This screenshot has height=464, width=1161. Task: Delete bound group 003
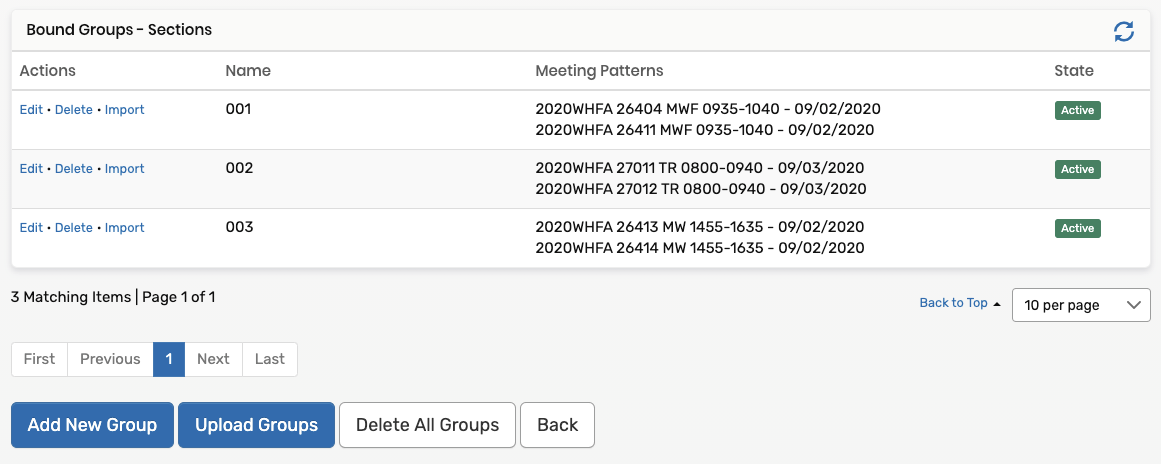click(x=74, y=228)
